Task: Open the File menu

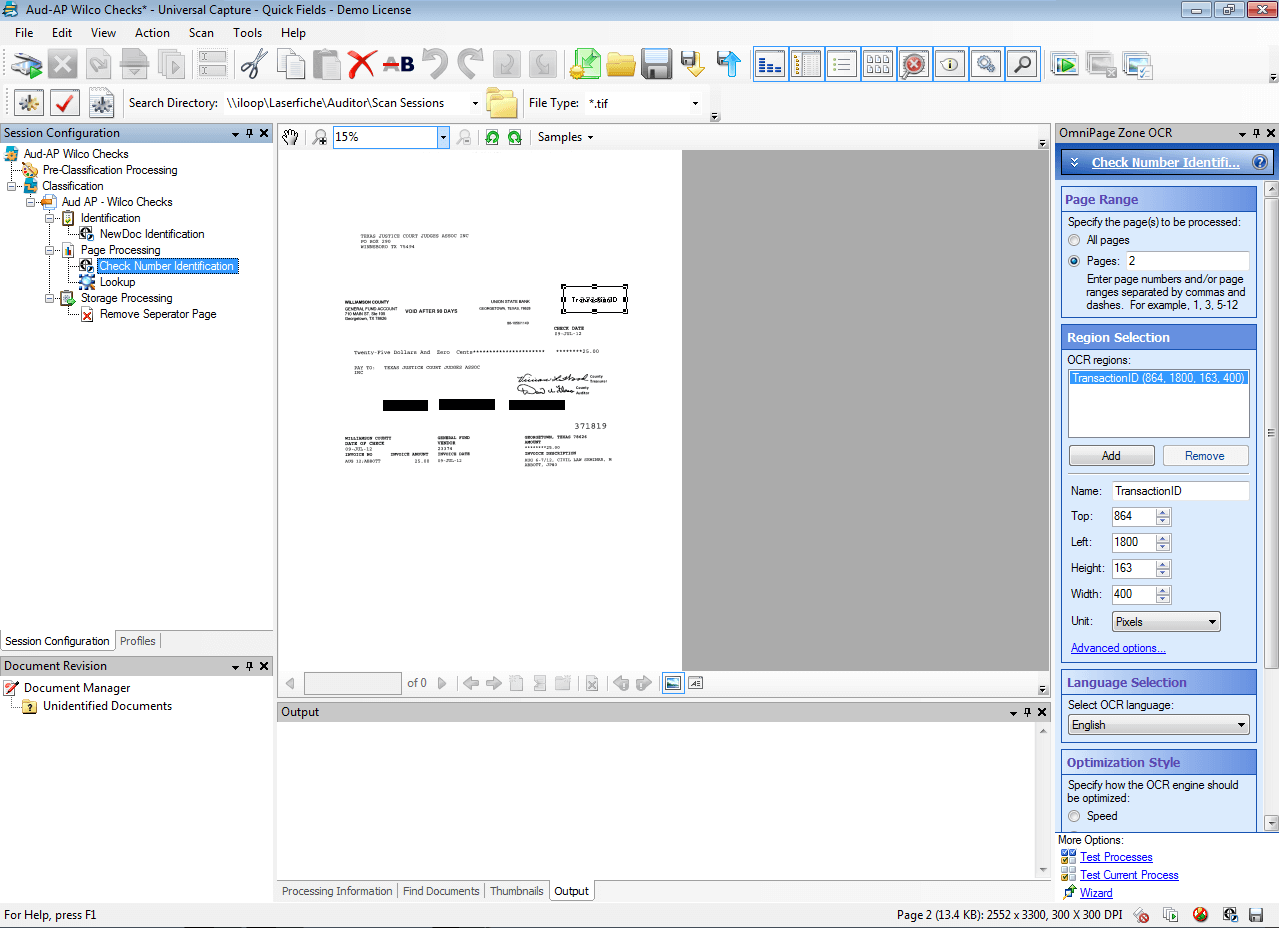Action: pyautogui.click(x=24, y=33)
